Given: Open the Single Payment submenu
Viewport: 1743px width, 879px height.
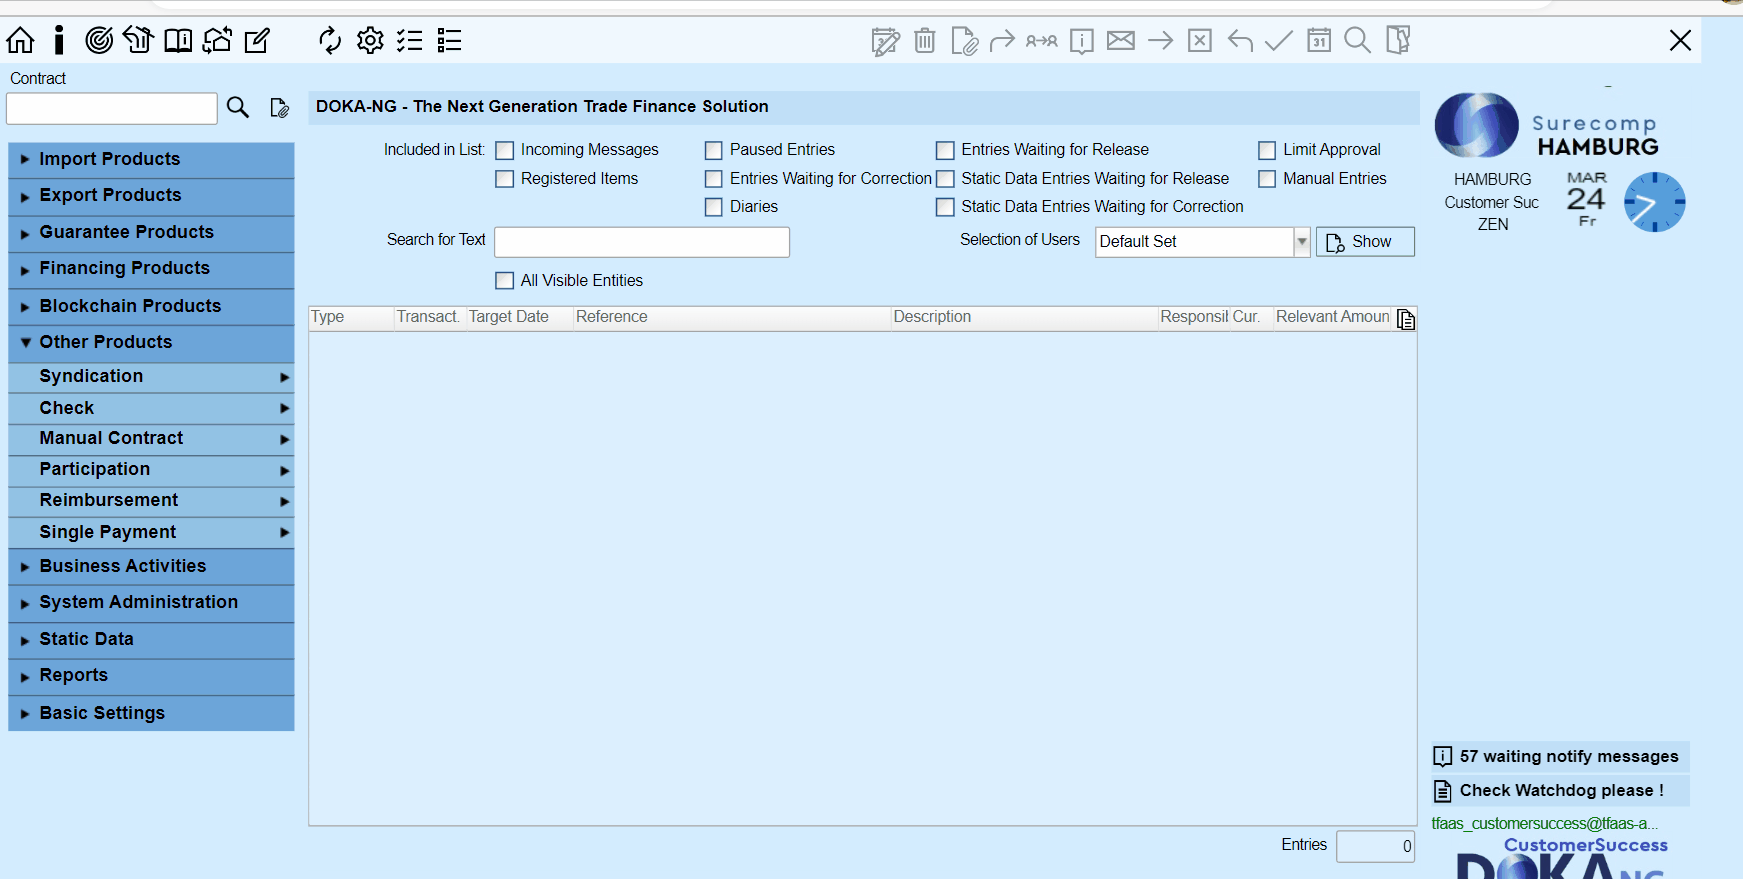Looking at the screenshot, I should [x=151, y=533].
